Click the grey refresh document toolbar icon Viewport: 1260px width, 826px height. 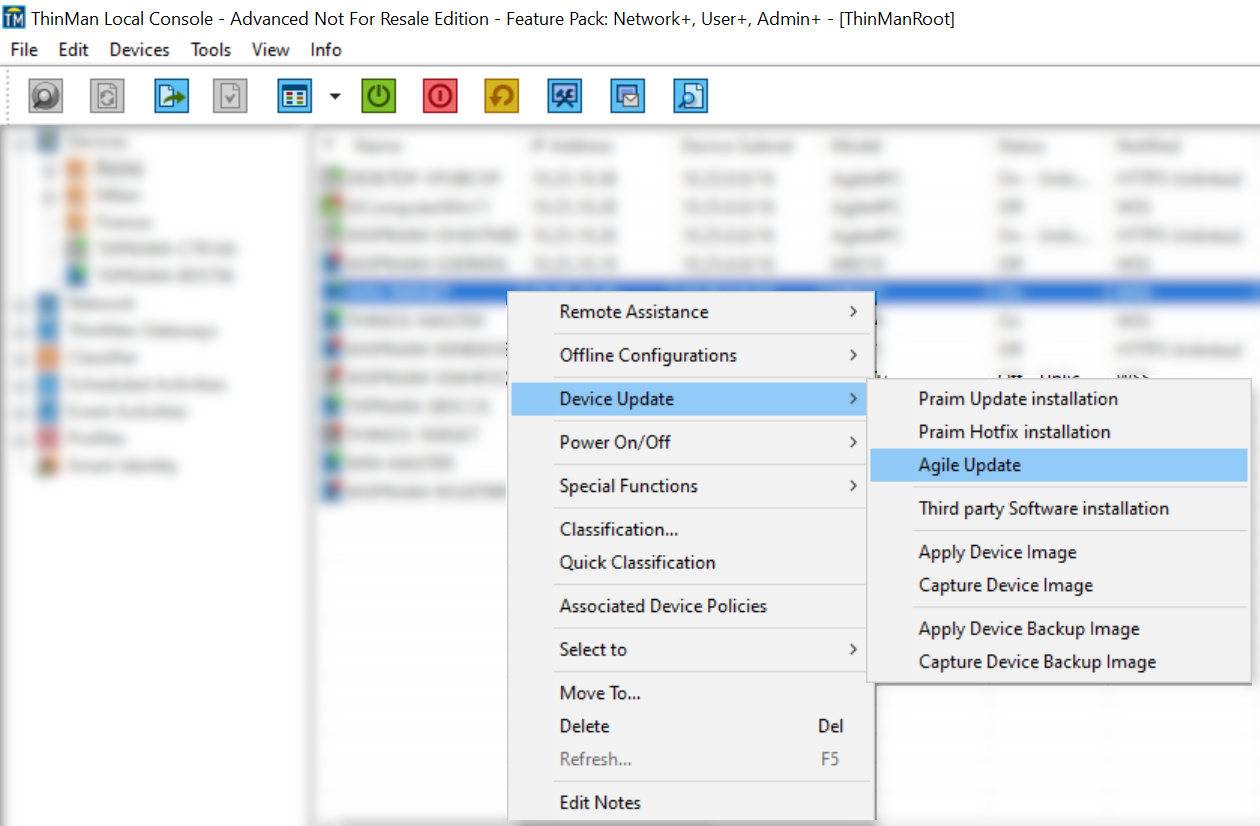107,96
